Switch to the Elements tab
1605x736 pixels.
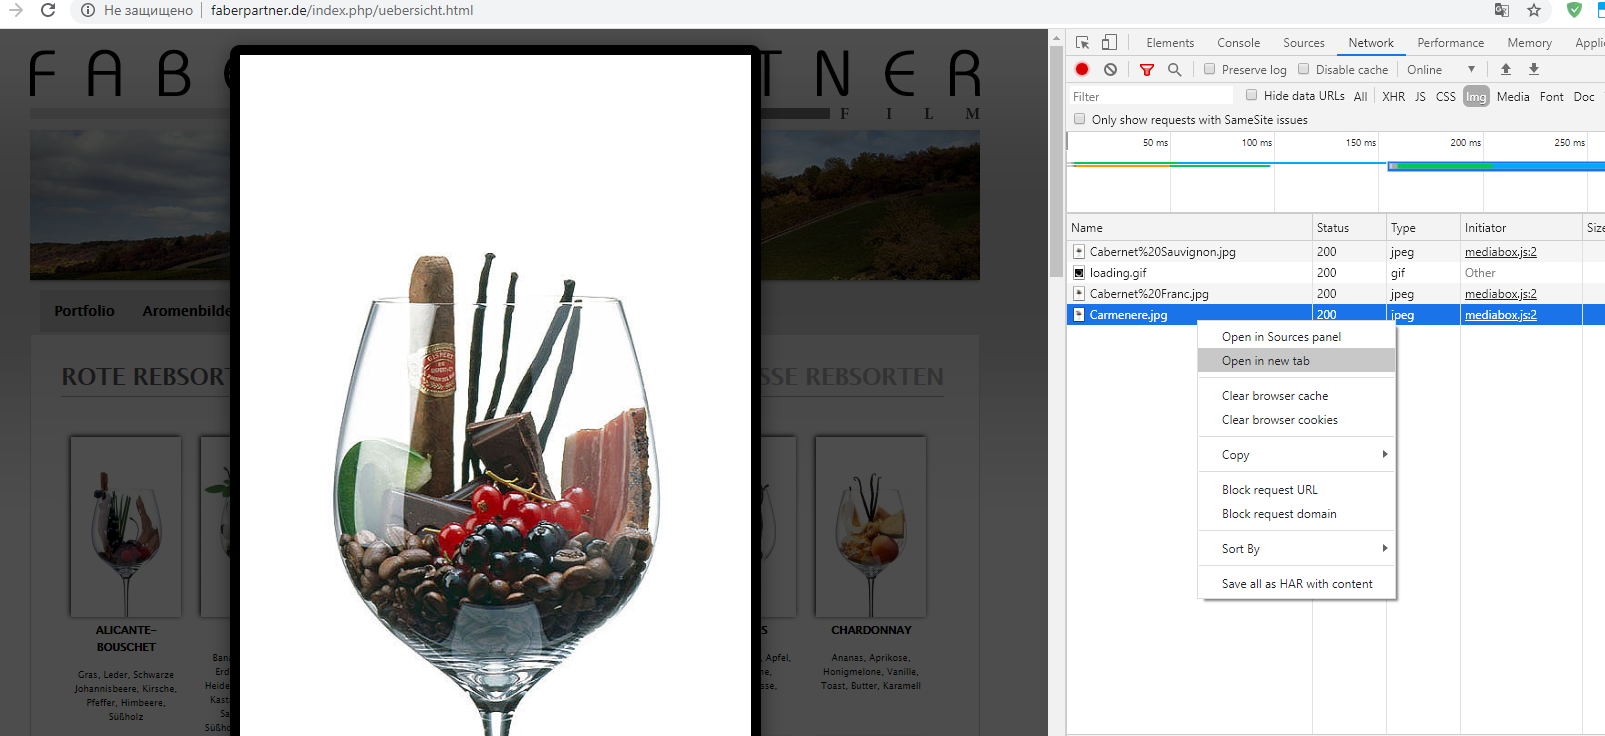[1170, 43]
